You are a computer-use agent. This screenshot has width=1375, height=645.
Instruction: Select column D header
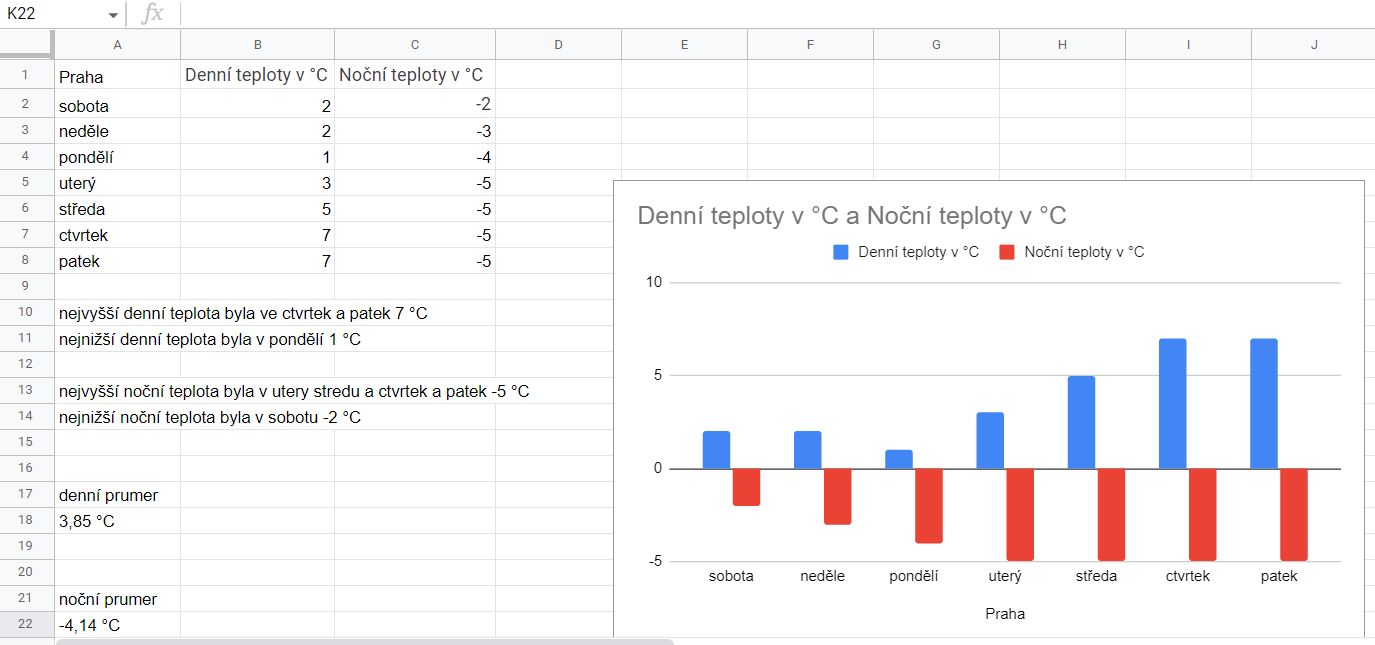click(558, 44)
